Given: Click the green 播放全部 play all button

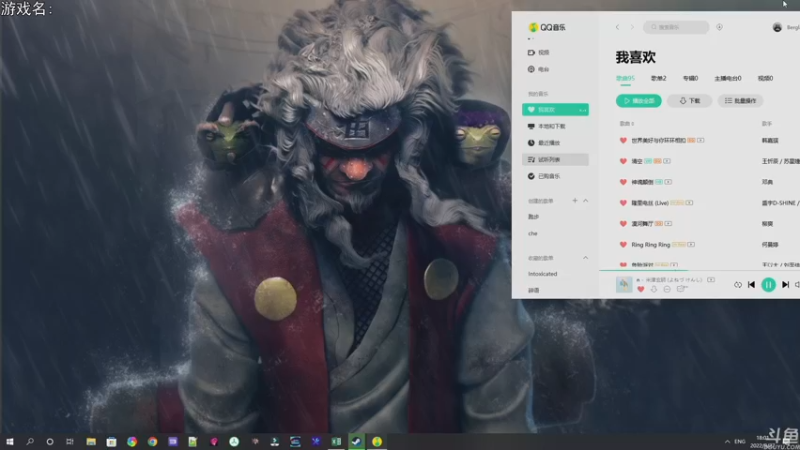Looking at the screenshot, I should pos(639,101).
